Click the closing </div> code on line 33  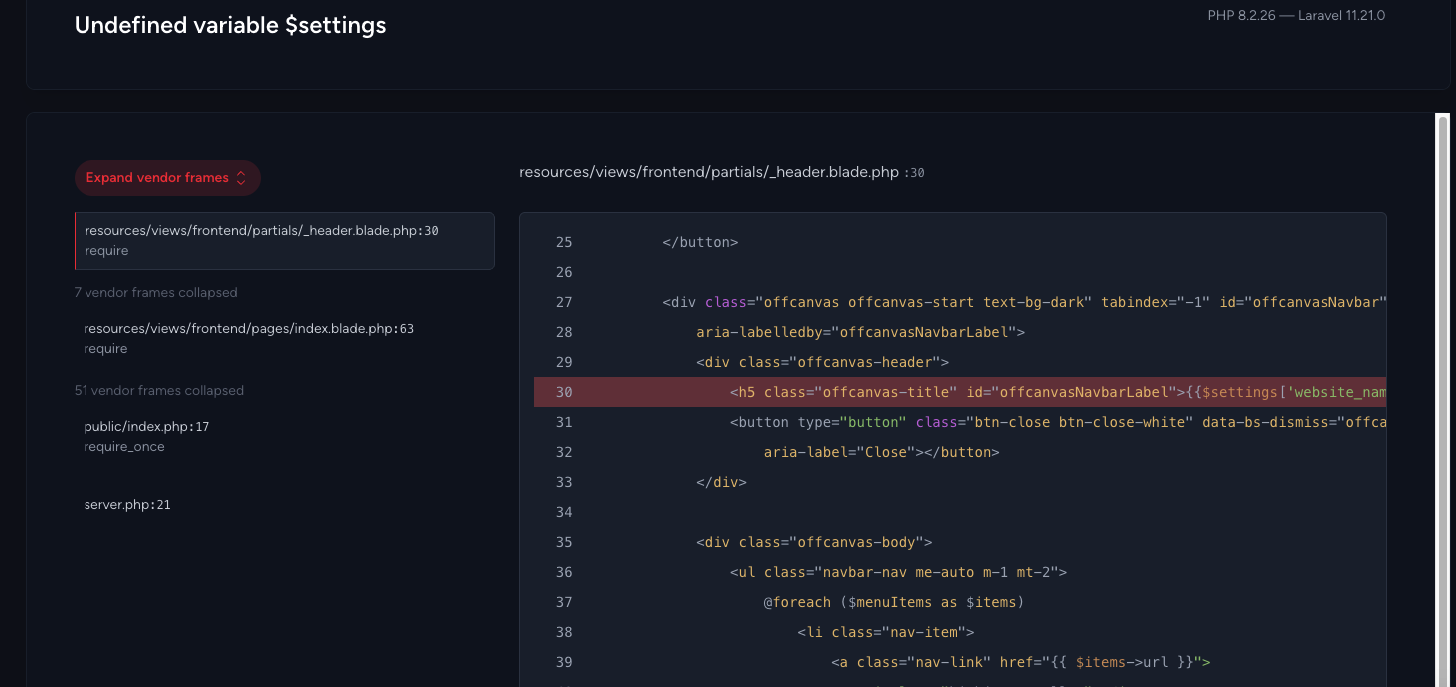[x=721, y=482]
